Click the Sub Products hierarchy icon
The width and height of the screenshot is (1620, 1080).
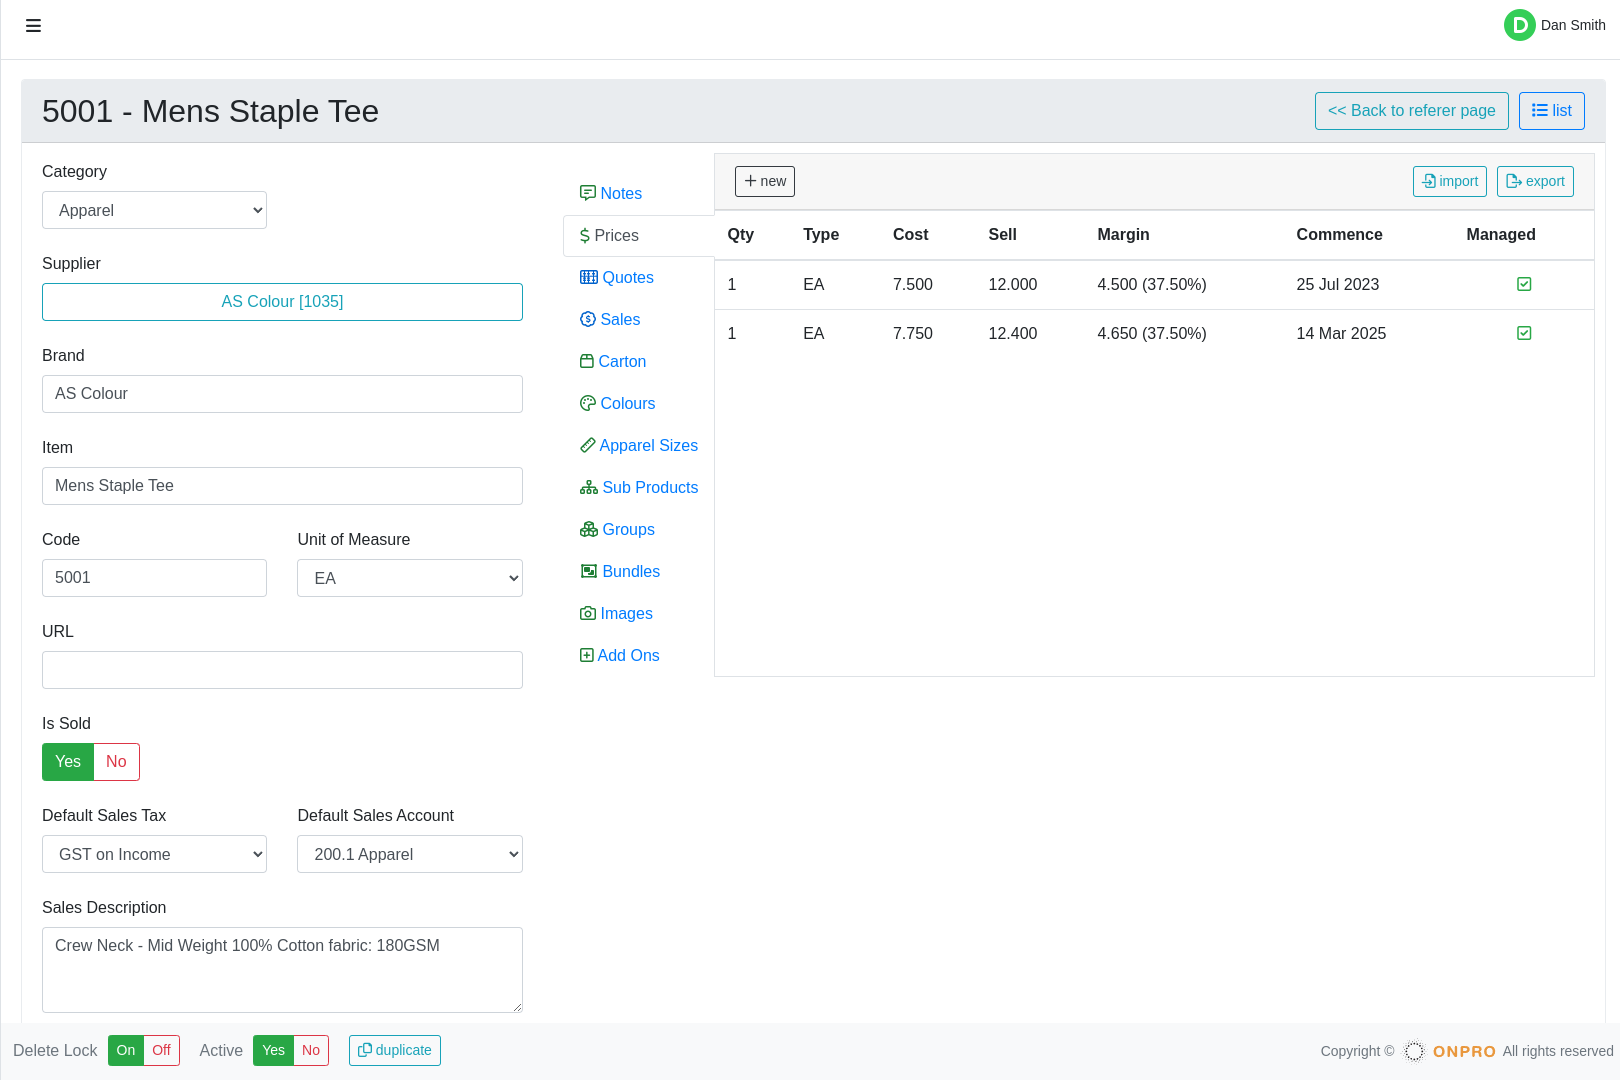click(x=589, y=487)
